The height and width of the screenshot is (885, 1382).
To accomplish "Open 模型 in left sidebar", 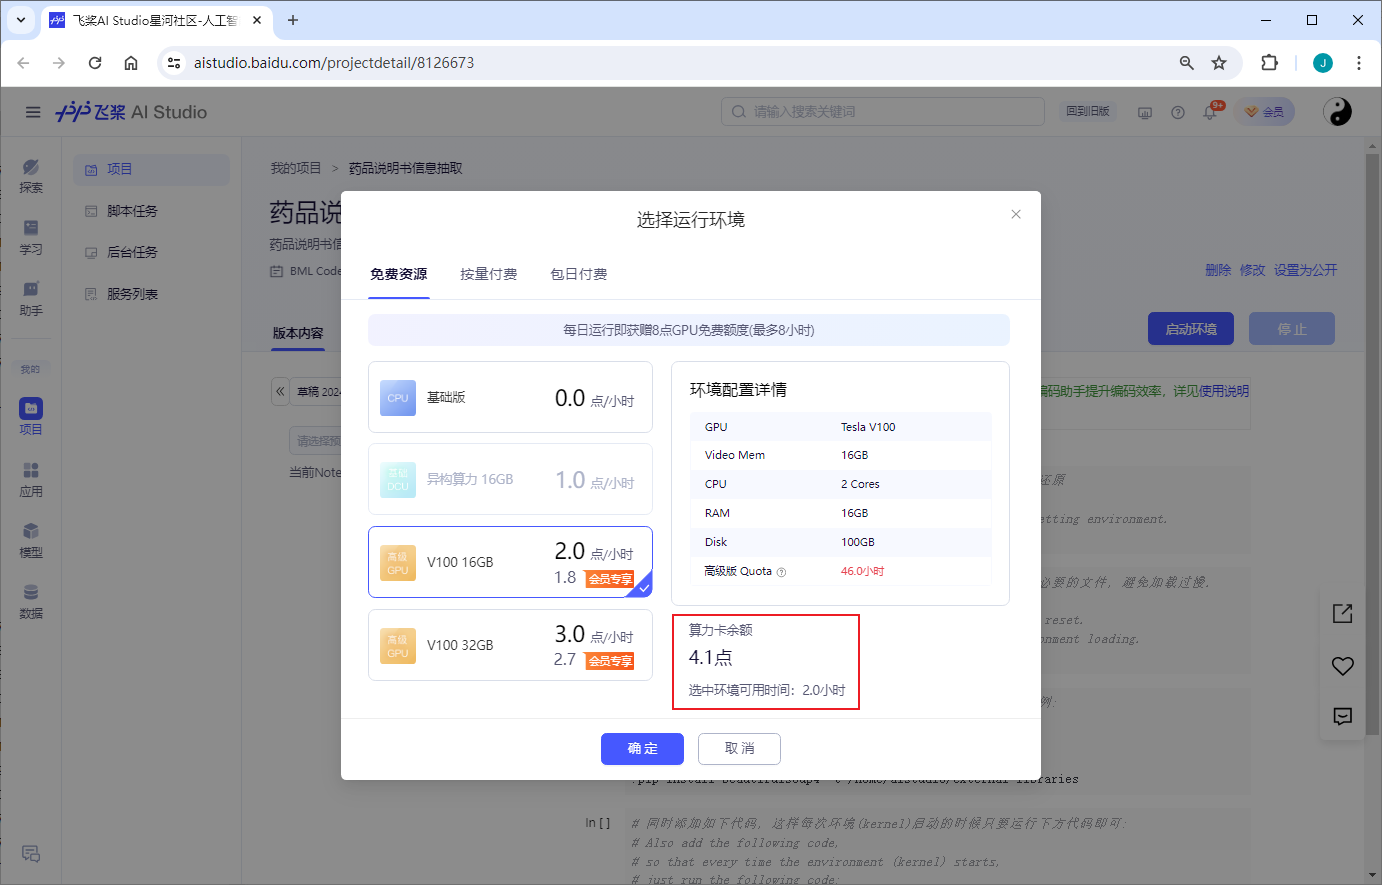I will (31, 541).
